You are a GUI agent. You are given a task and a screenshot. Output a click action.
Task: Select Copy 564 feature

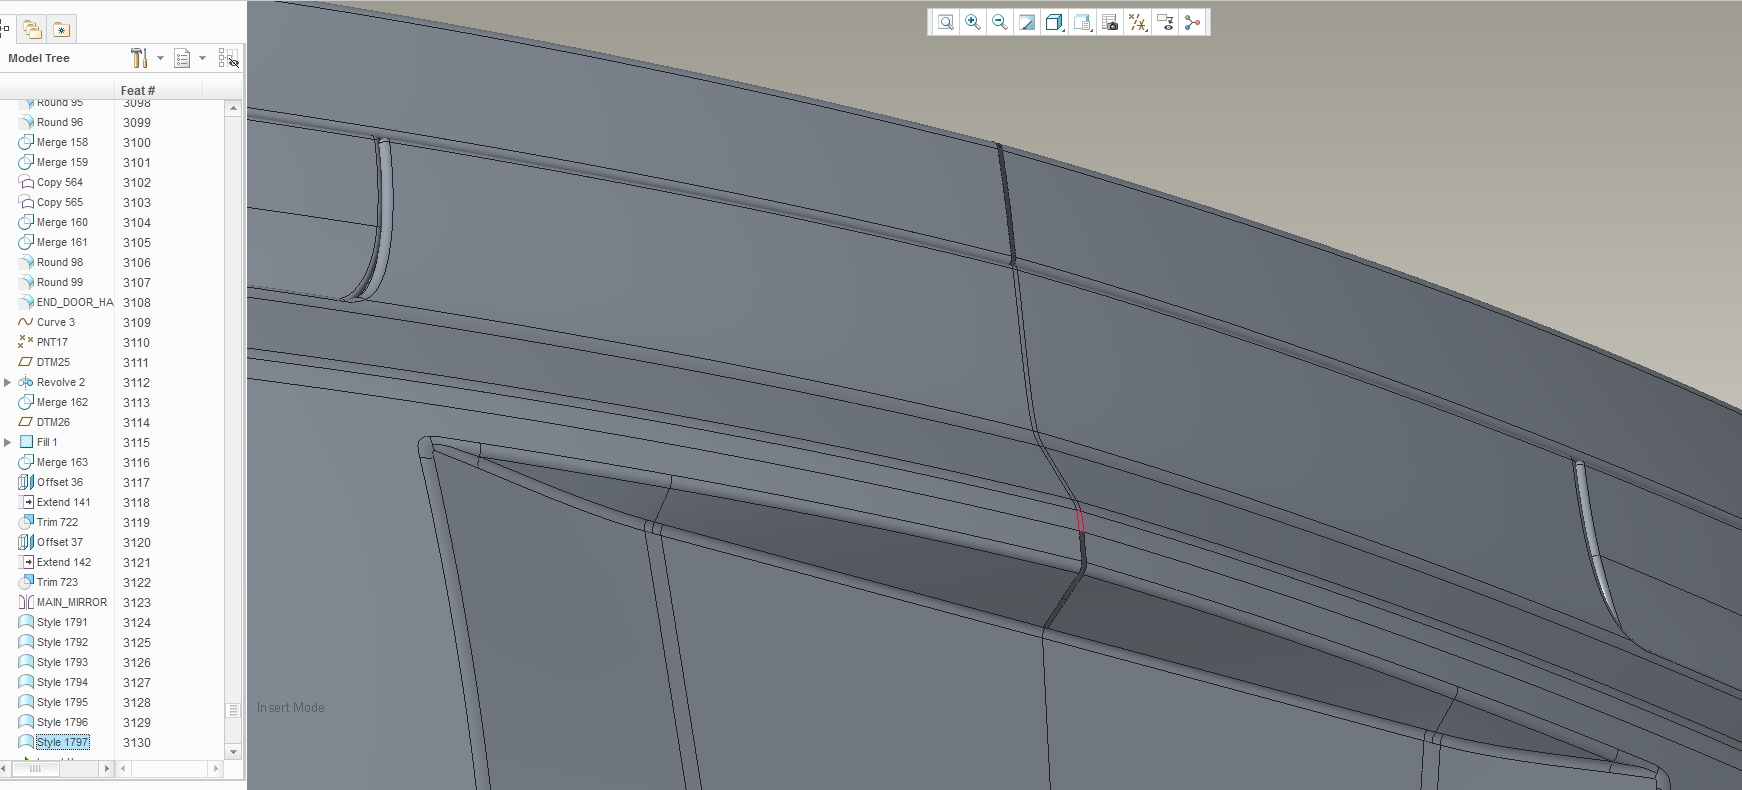(60, 182)
